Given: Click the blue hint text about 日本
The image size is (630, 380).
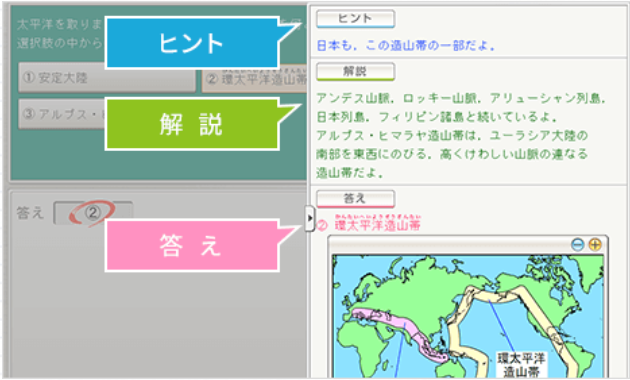Looking at the screenshot, I should pos(406,45).
